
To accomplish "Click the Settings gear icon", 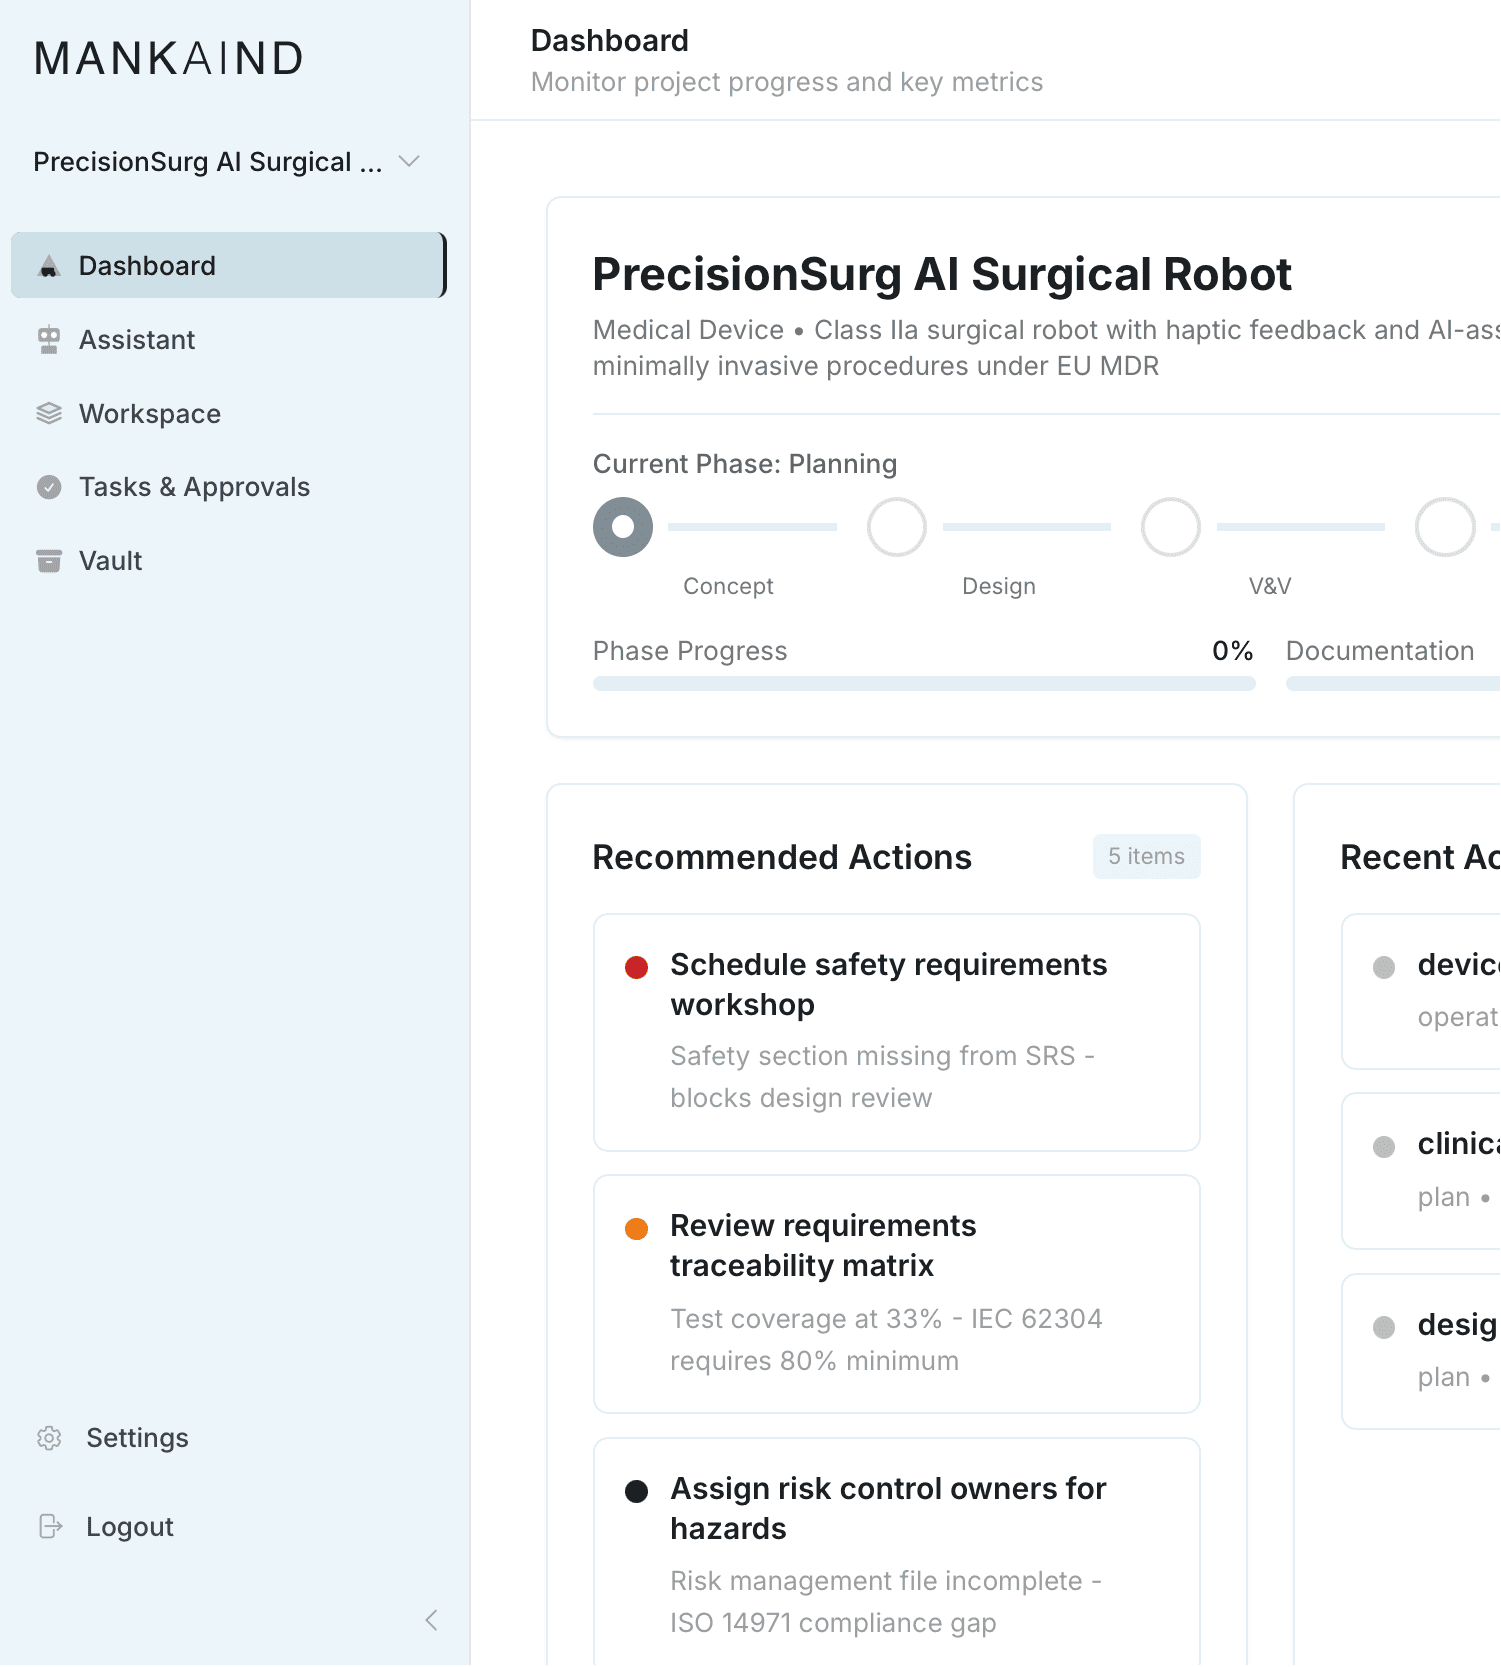I will pos(49,1438).
